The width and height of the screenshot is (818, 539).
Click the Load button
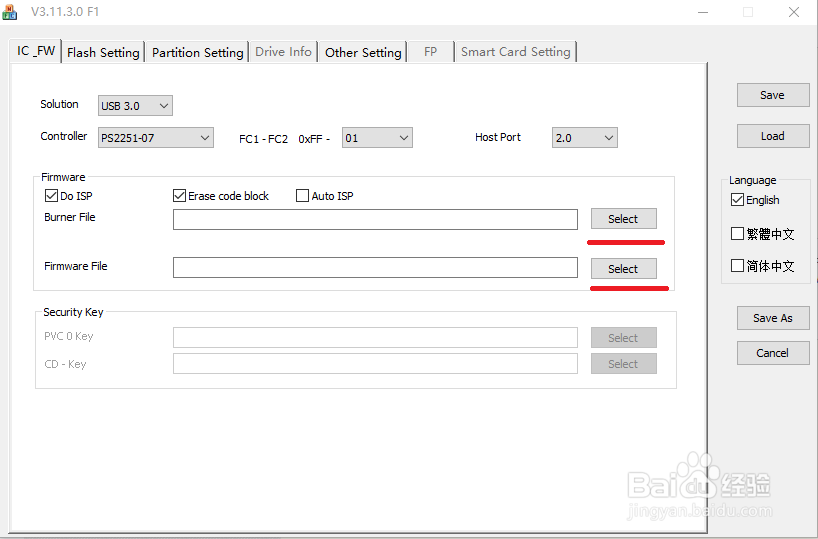coord(773,136)
